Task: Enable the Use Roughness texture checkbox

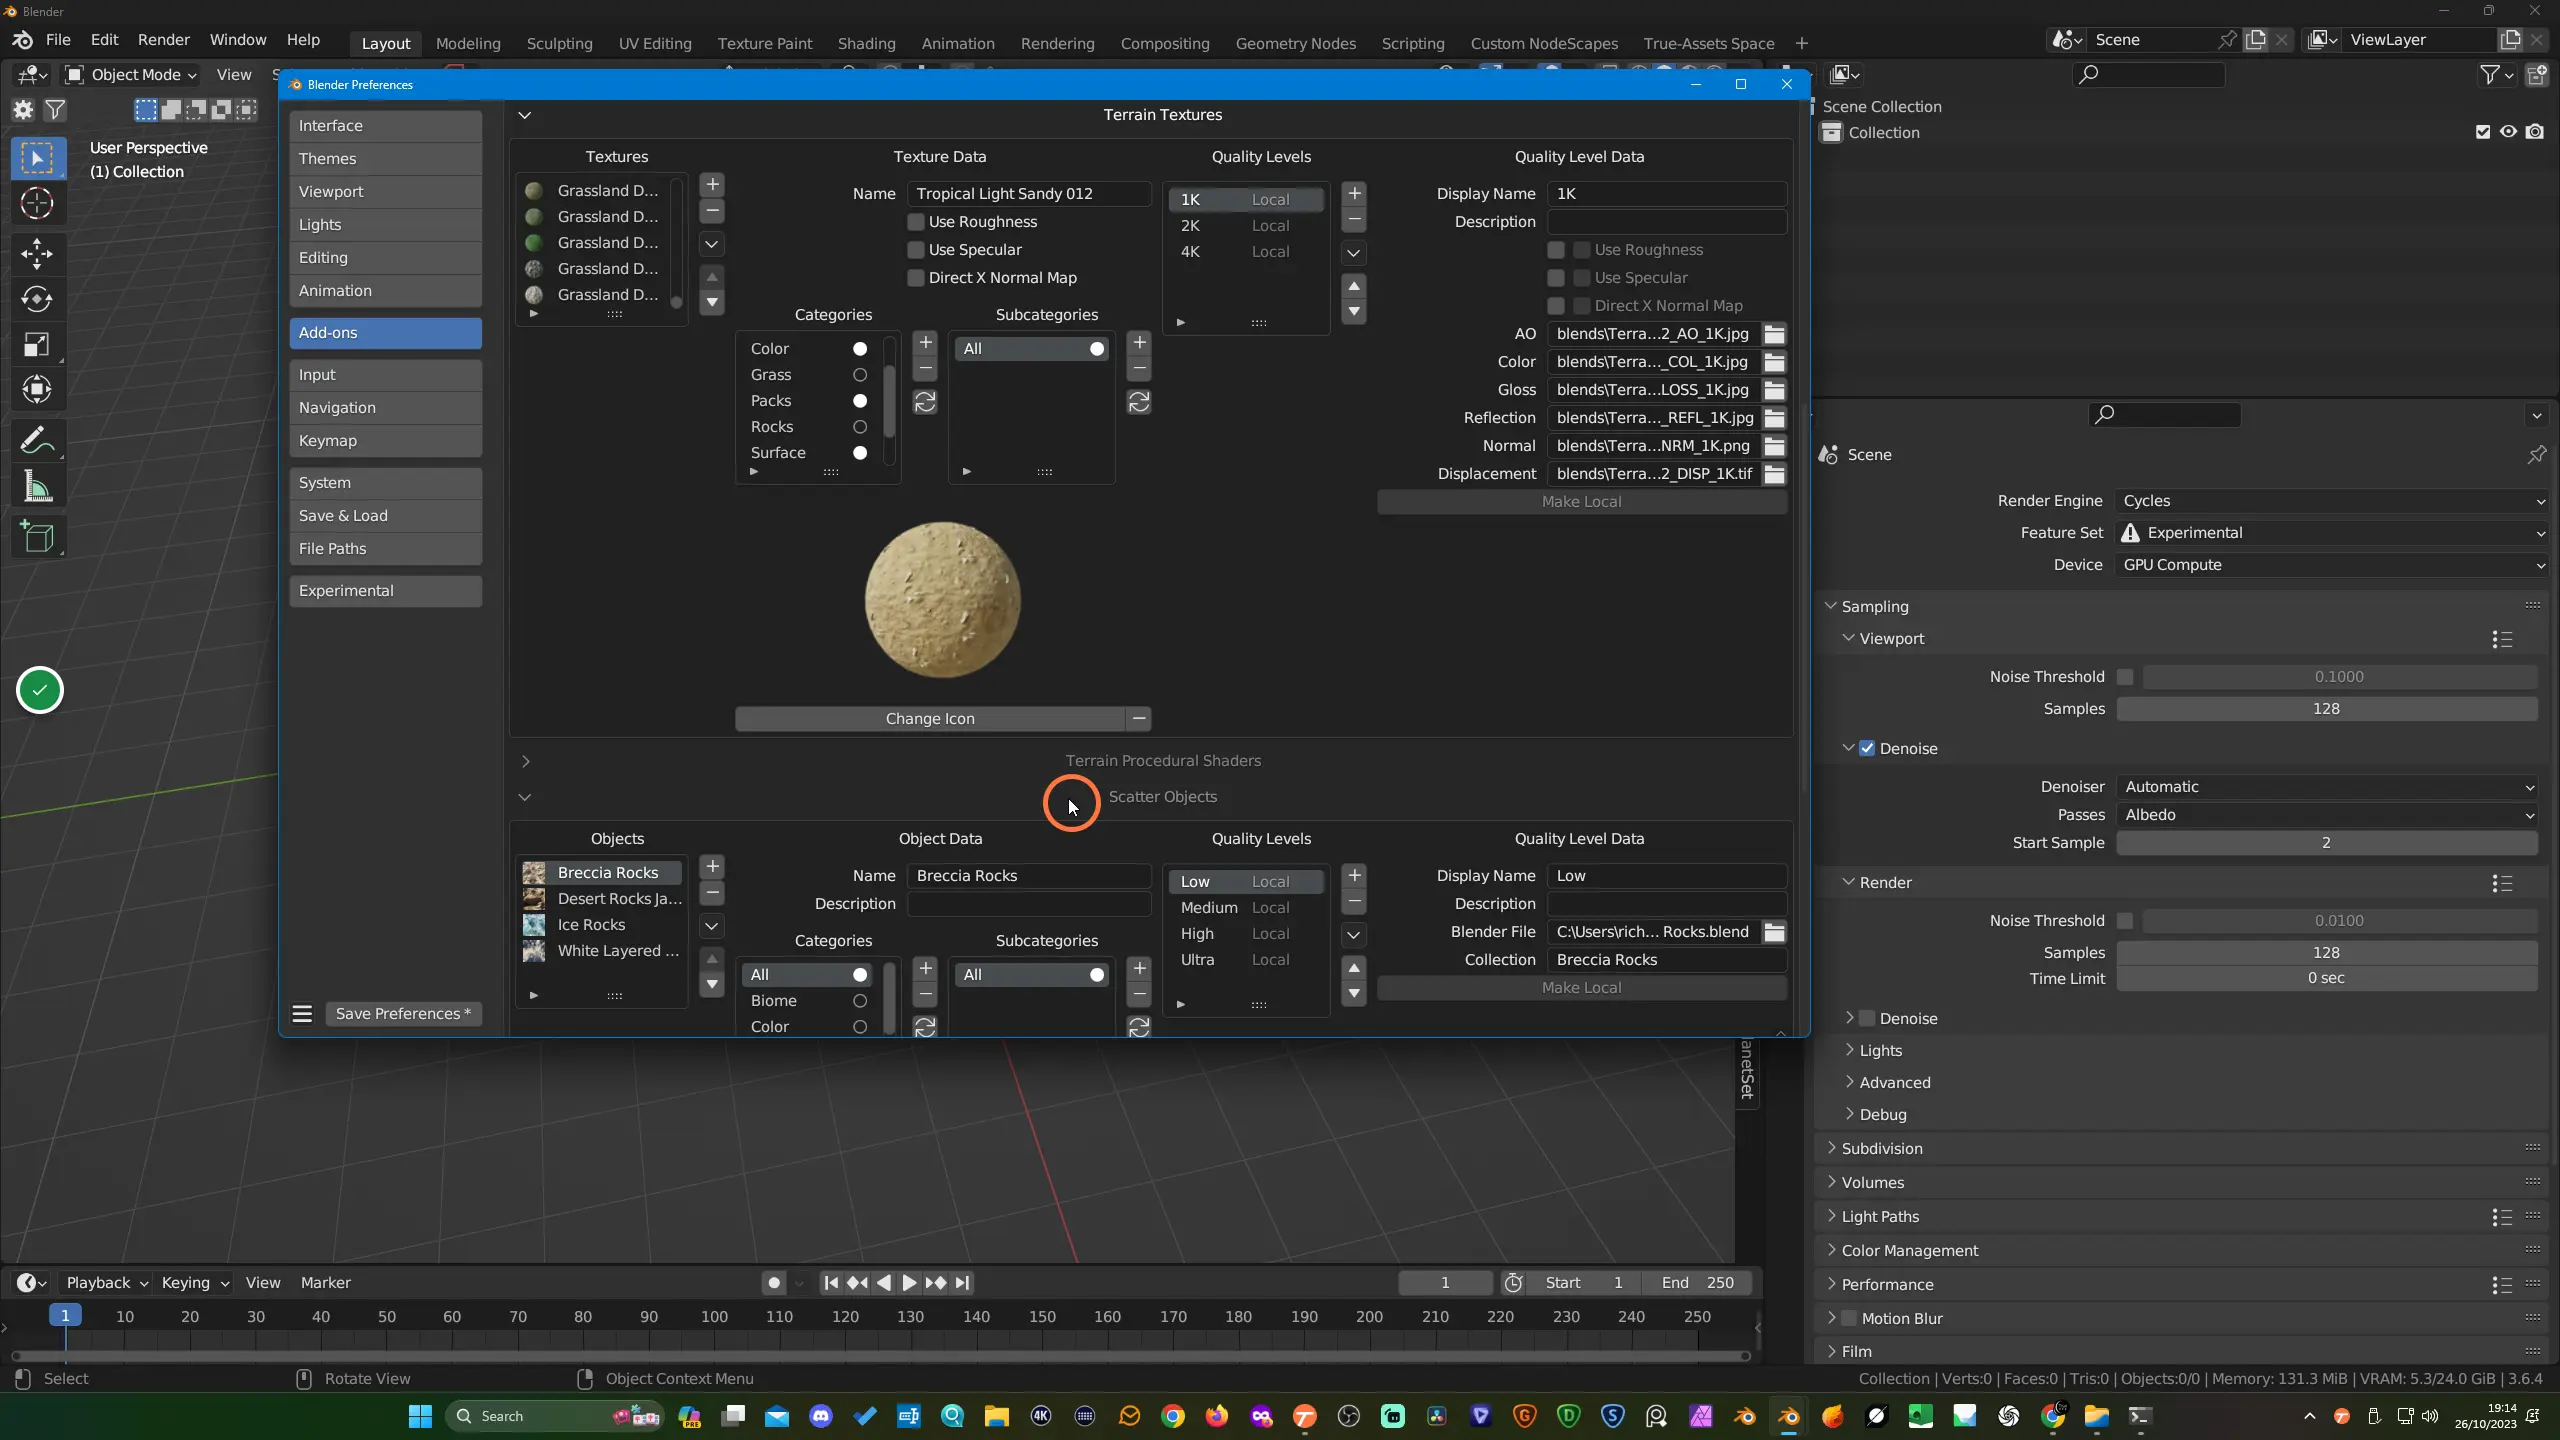Action: point(916,222)
